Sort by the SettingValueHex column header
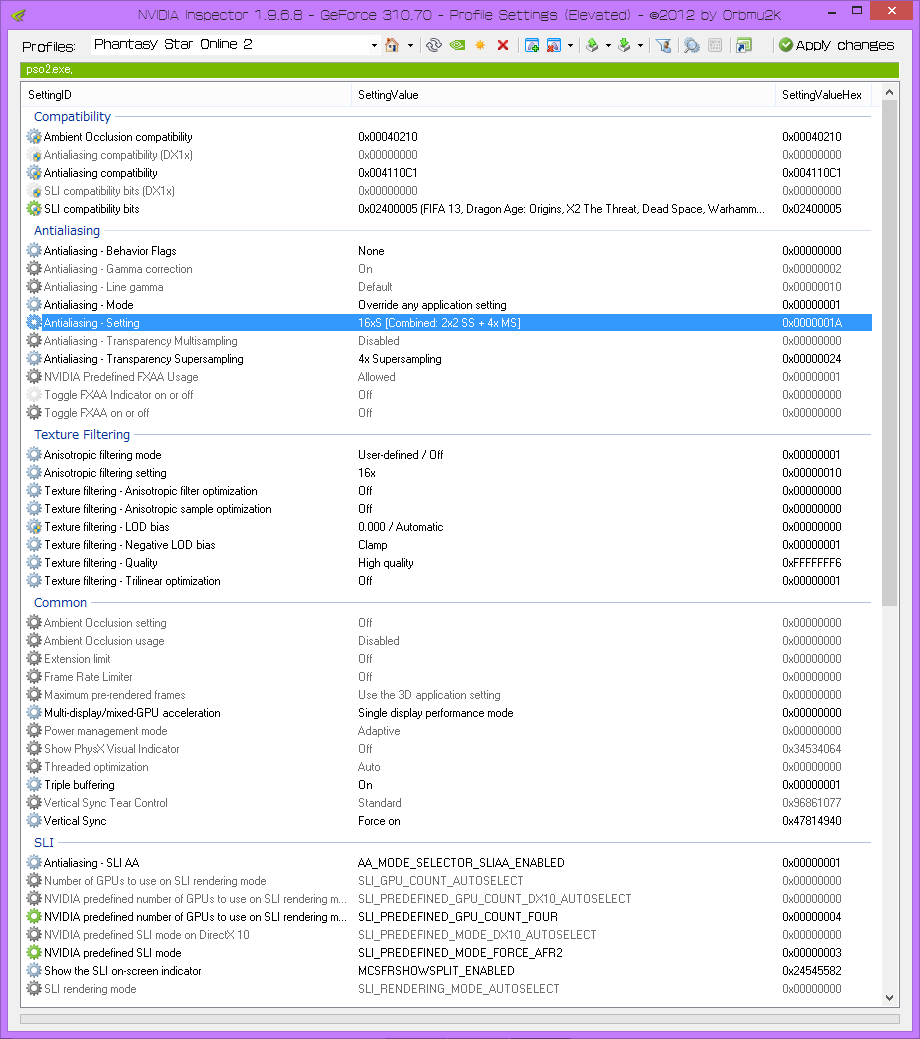The height and width of the screenshot is (1039, 920). 823,95
